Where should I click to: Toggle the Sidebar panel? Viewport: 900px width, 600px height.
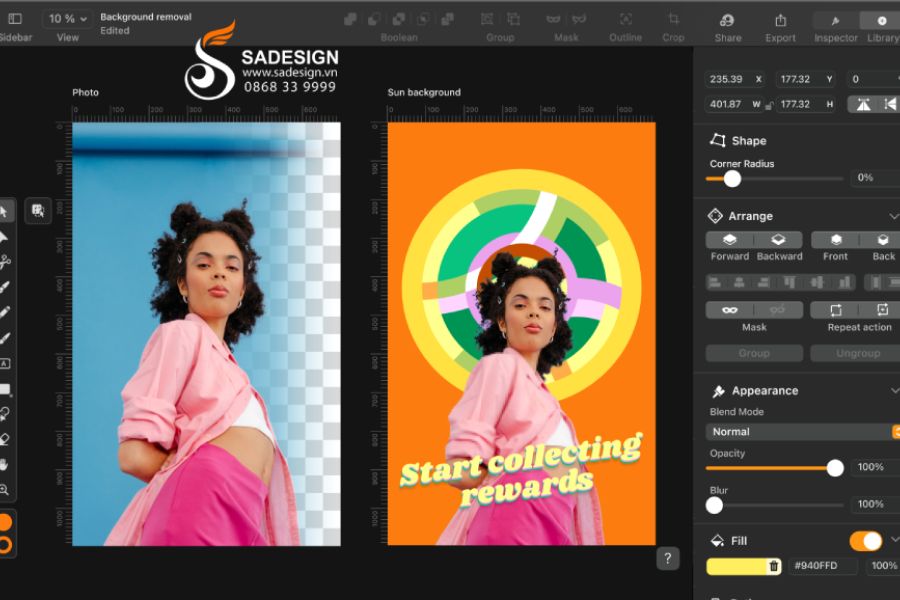coord(15,19)
